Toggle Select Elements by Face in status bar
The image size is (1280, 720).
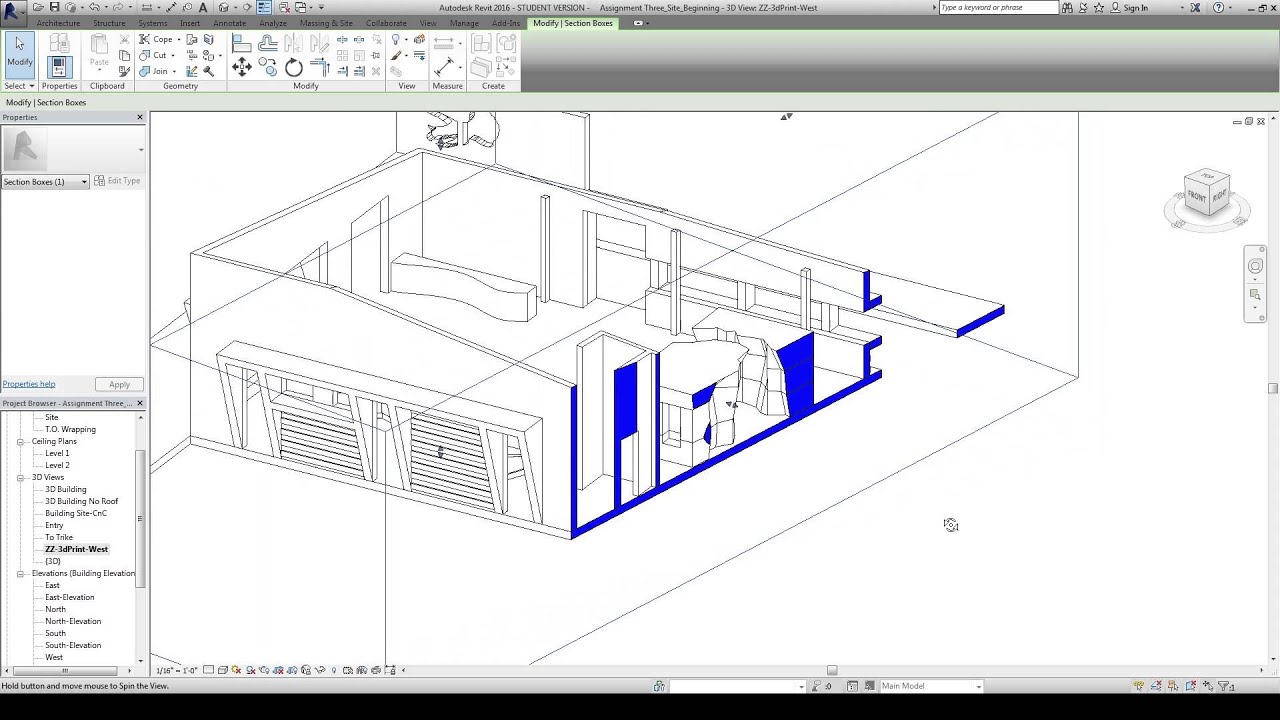coord(1189,686)
